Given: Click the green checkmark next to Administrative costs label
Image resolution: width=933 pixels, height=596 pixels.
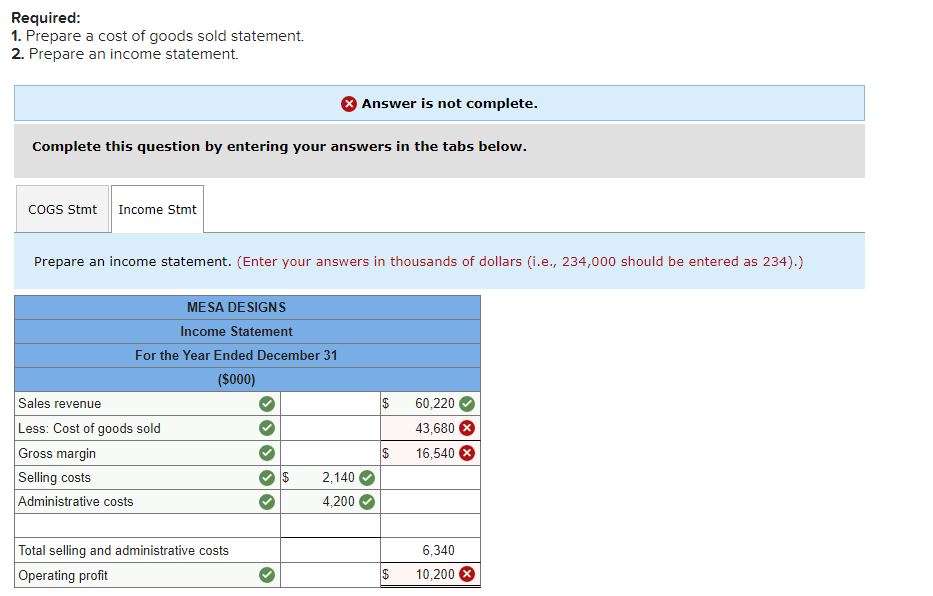Looking at the screenshot, I should pyautogui.click(x=267, y=502).
